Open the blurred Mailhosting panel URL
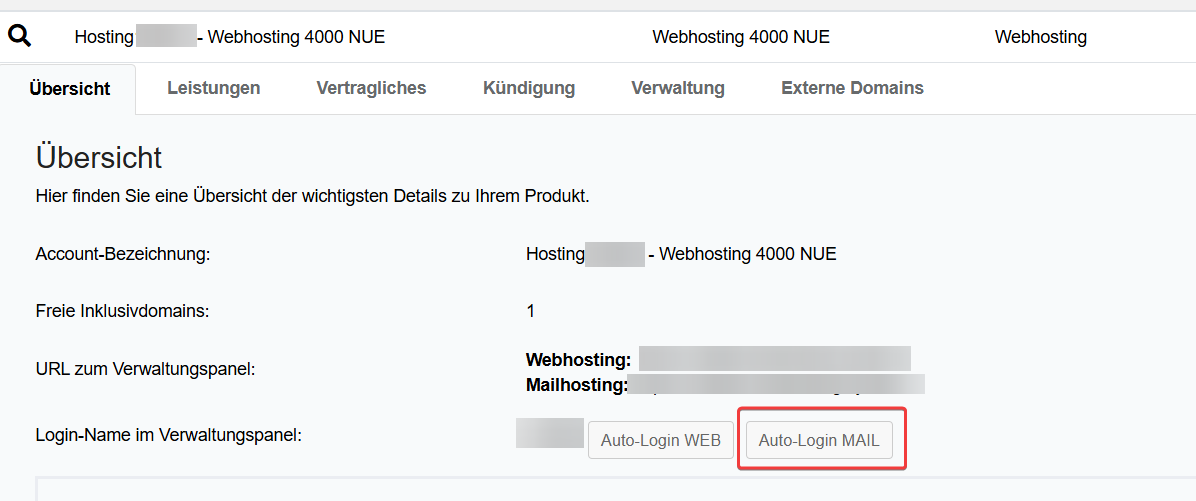 pos(776,384)
